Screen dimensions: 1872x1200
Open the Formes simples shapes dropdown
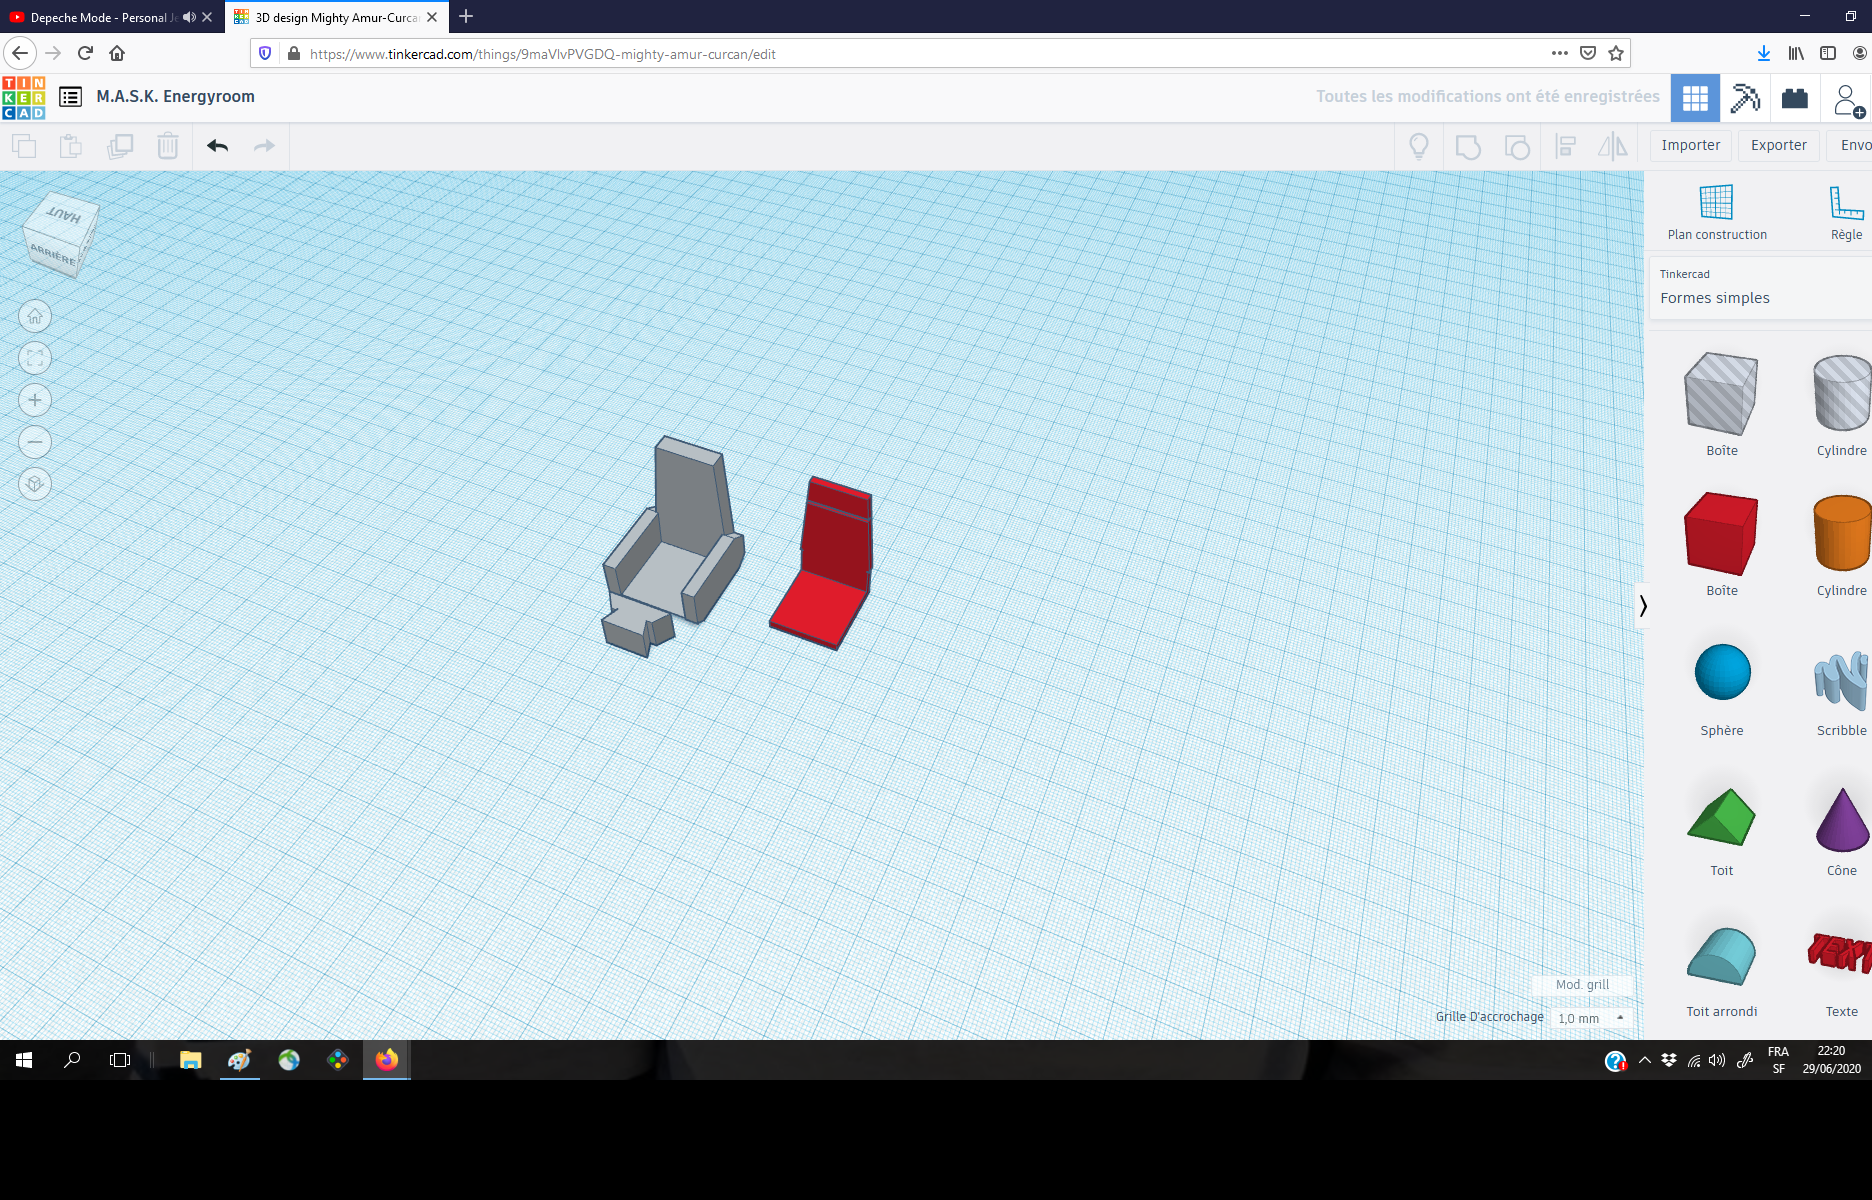pyautogui.click(x=1760, y=288)
